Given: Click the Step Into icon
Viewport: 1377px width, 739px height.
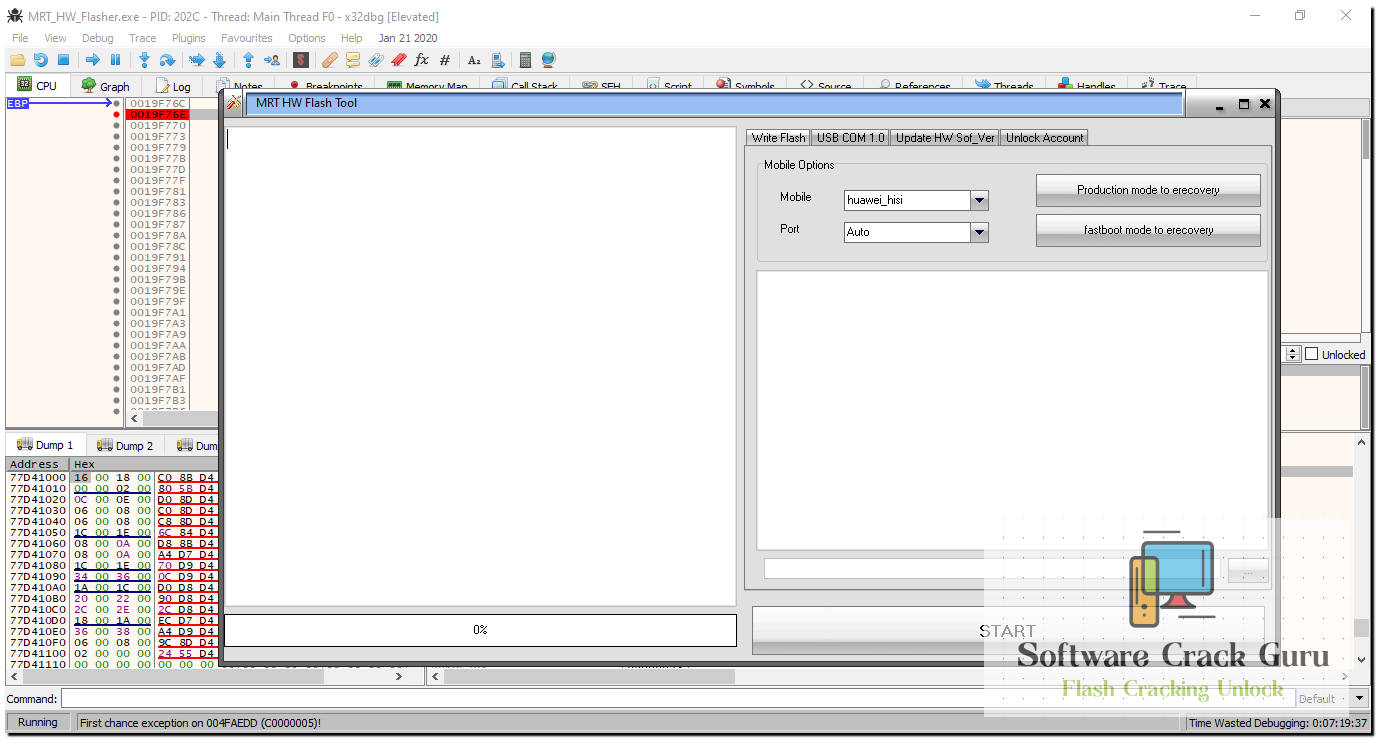Looking at the screenshot, I should [x=144, y=60].
